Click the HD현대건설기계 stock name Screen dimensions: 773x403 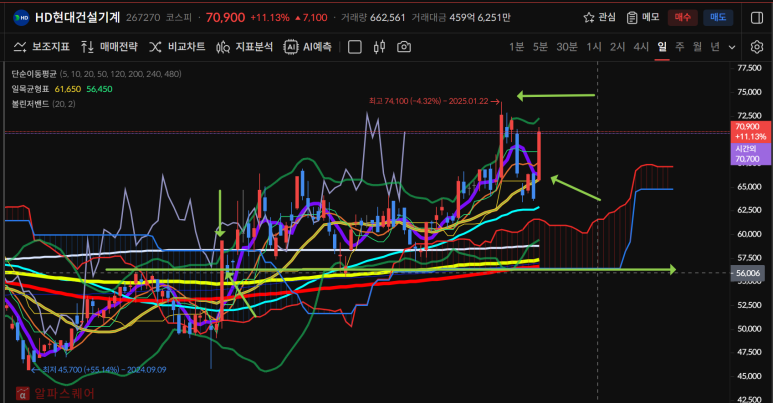pyautogui.click(x=77, y=18)
